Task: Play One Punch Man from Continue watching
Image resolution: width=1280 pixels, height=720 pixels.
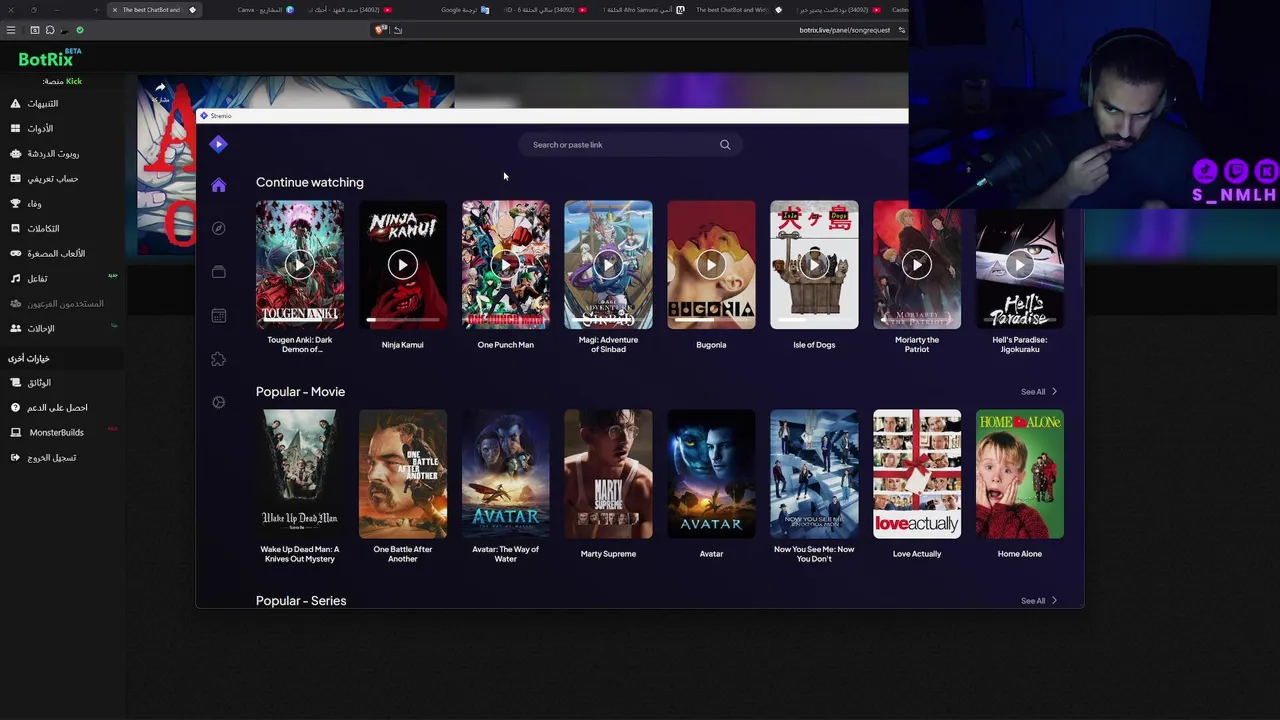Action: coord(505,265)
